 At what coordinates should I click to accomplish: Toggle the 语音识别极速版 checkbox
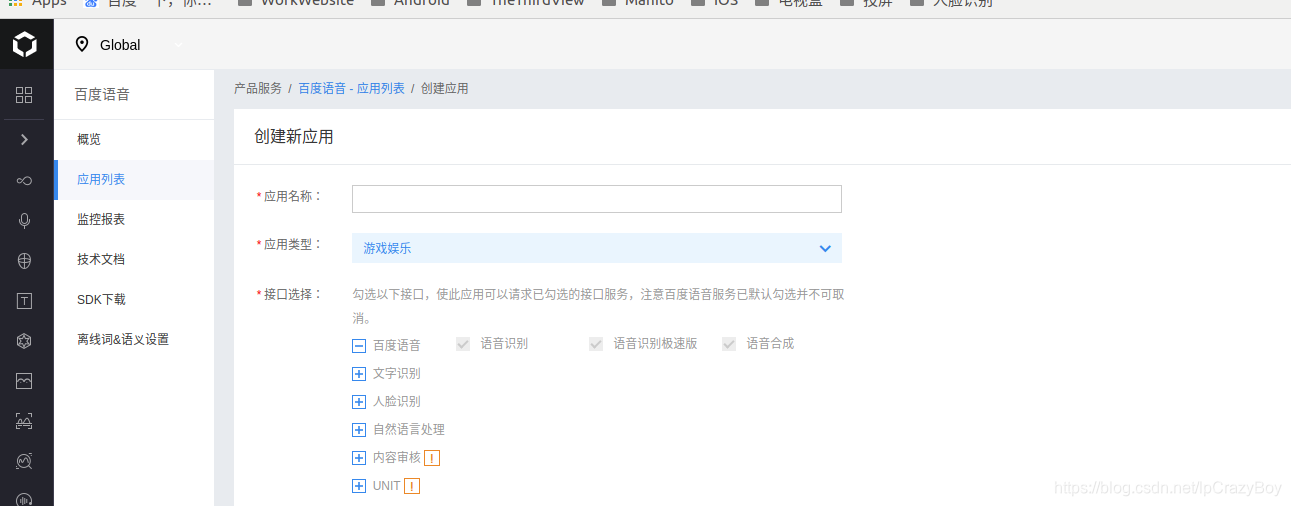tap(596, 343)
